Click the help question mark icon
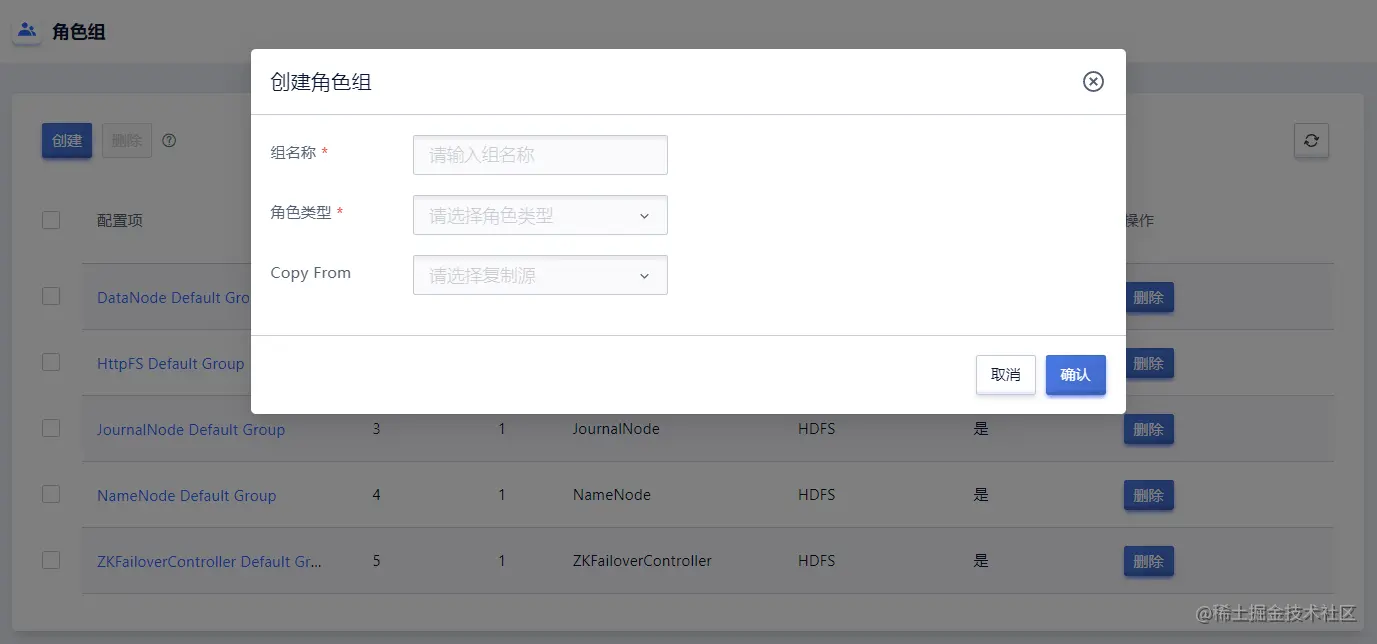 [169, 141]
